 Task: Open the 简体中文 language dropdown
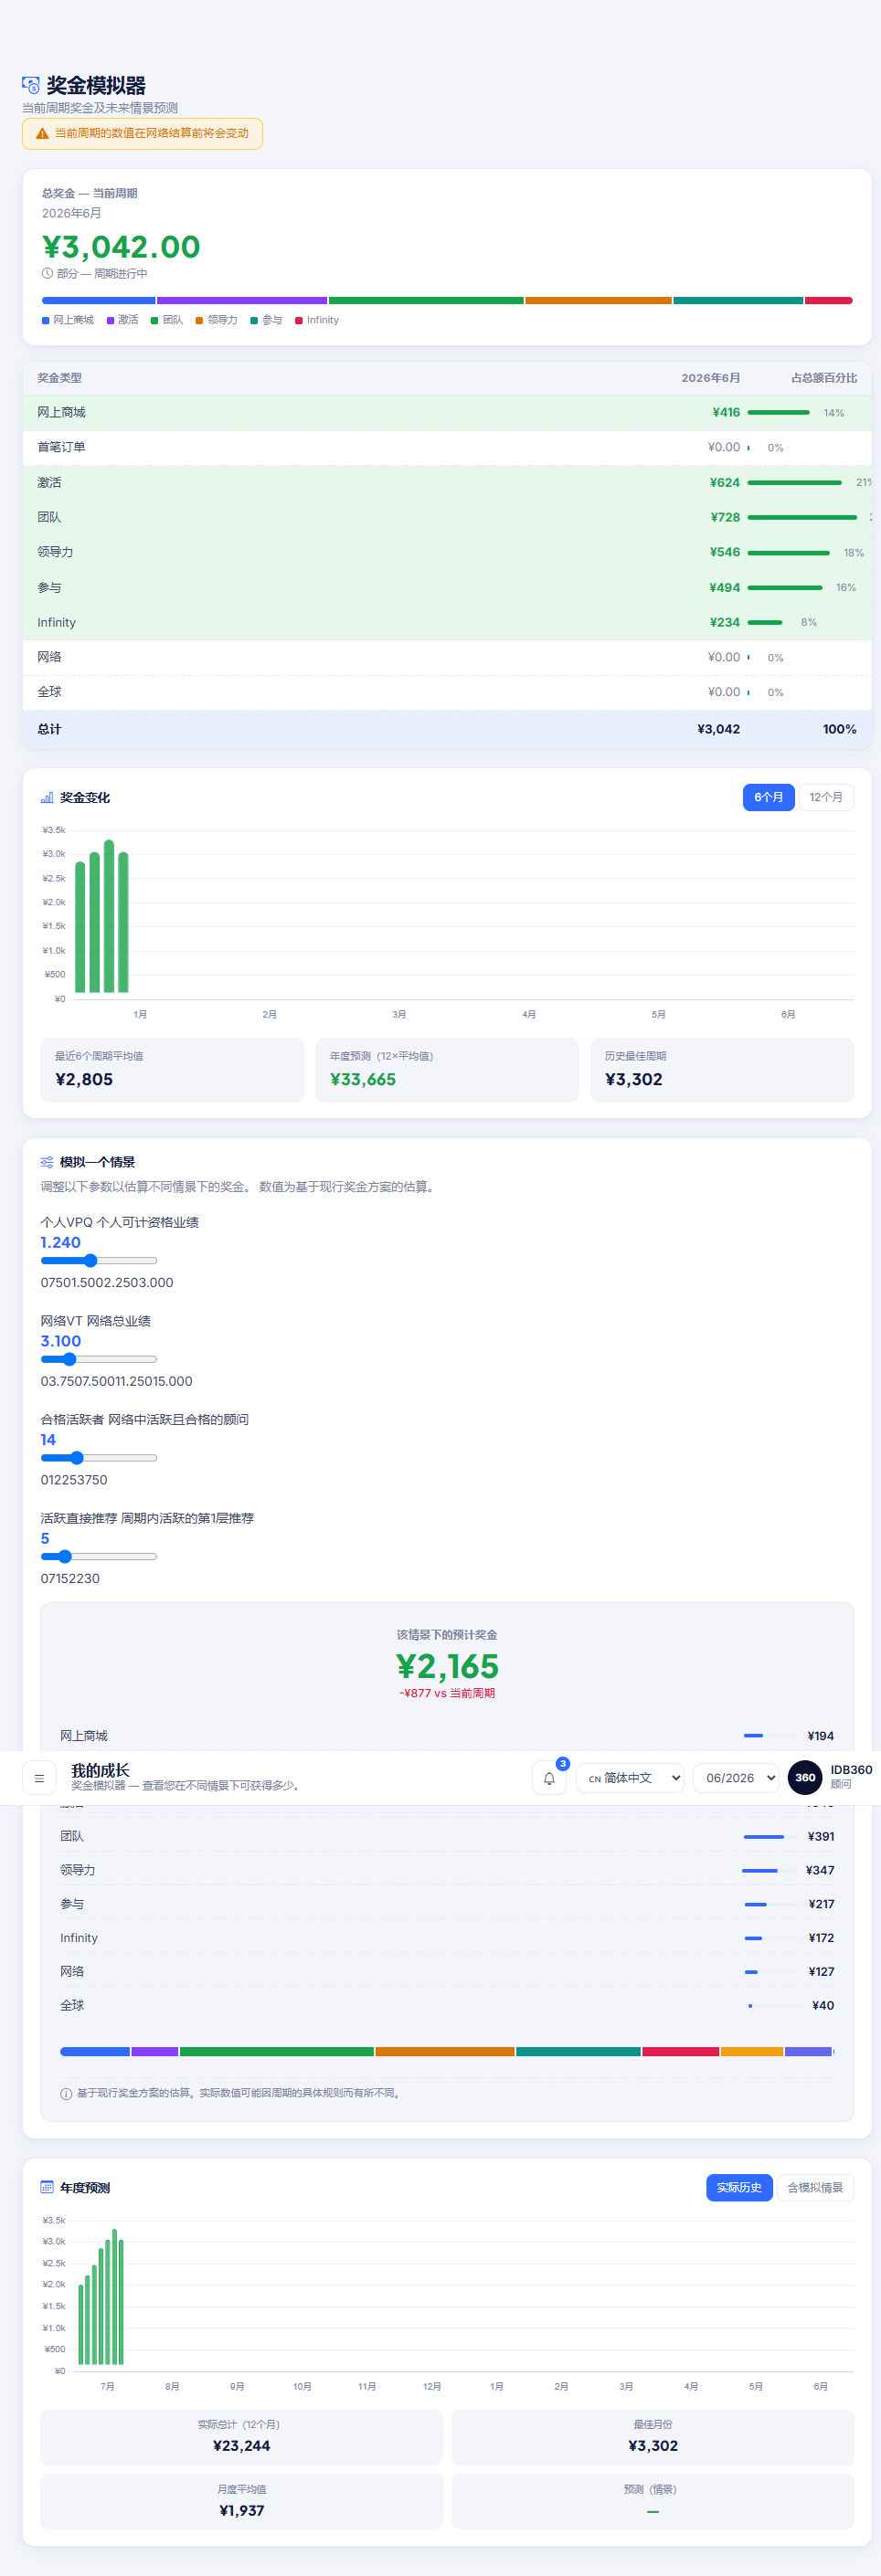click(x=630, y=1778)
